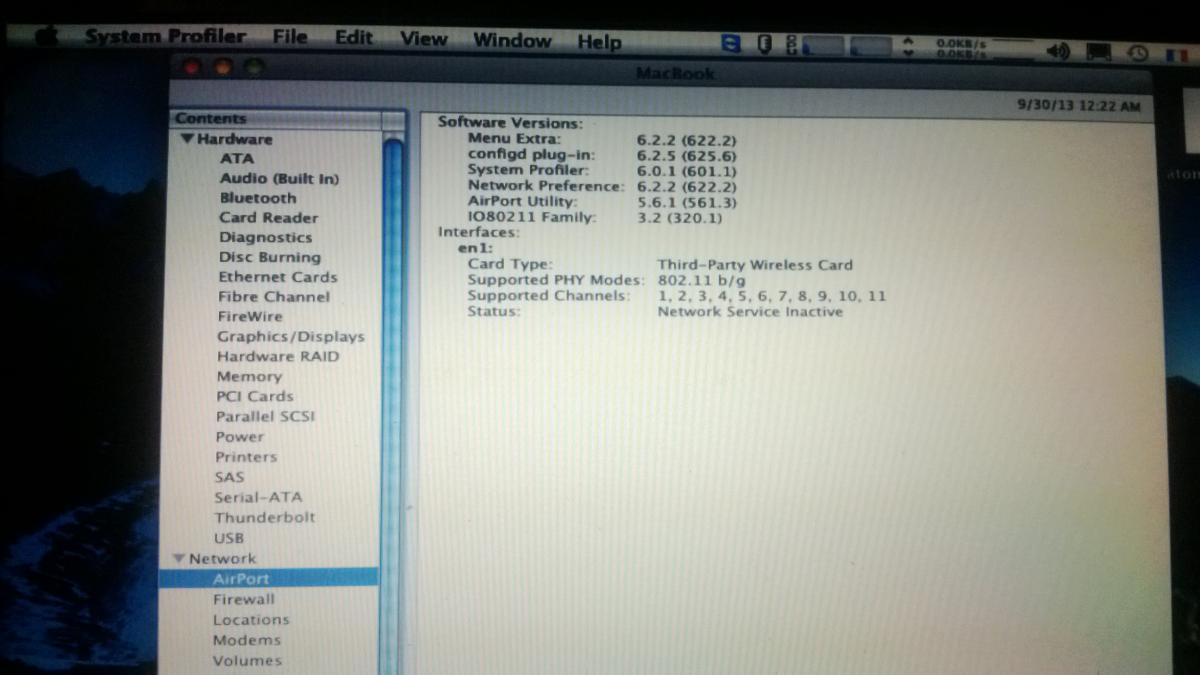Select Firewall under Network
The width and height of the screenshot is (1200, 675).
pos(243,599)
